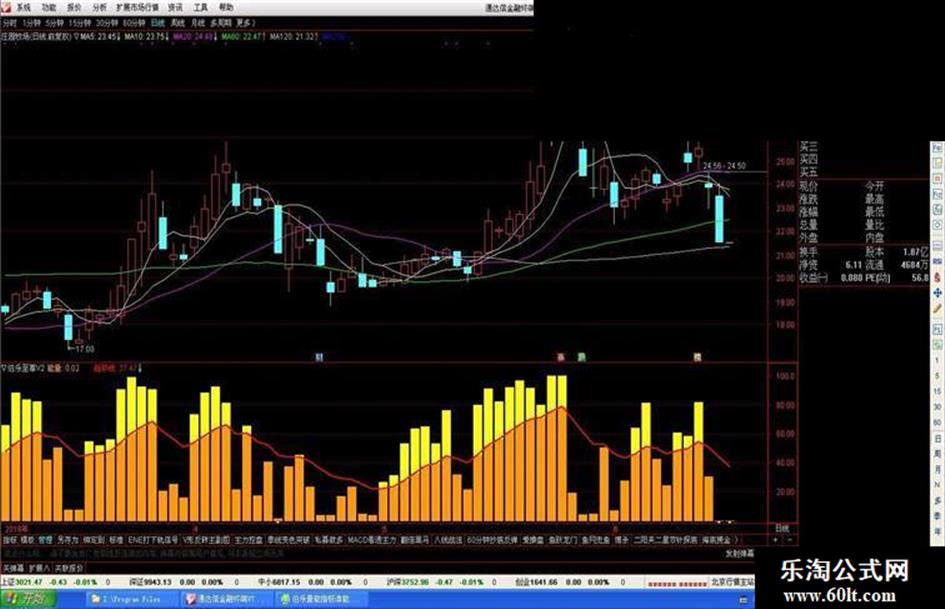Screen dimensions: 945x609
Task: Click the right toolbar 1-minute period button
Action: coord(937,360)
